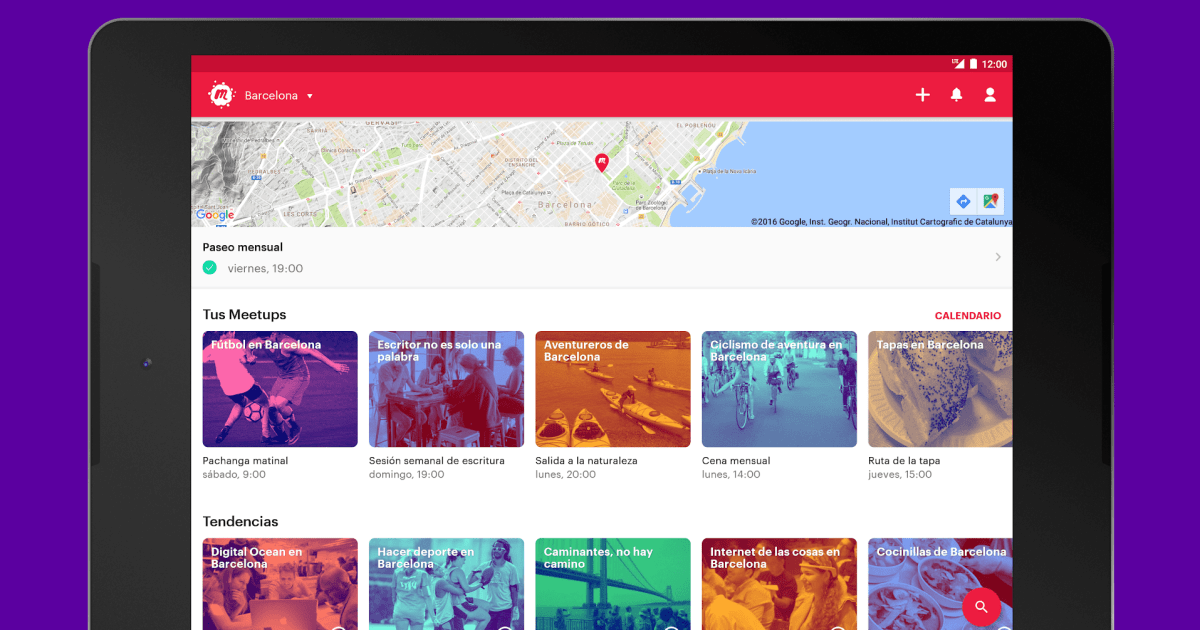The height and width of the screenshot is (630, 1200).
Task: Select the red map pin marker
Action: click(x=601, y=161)
